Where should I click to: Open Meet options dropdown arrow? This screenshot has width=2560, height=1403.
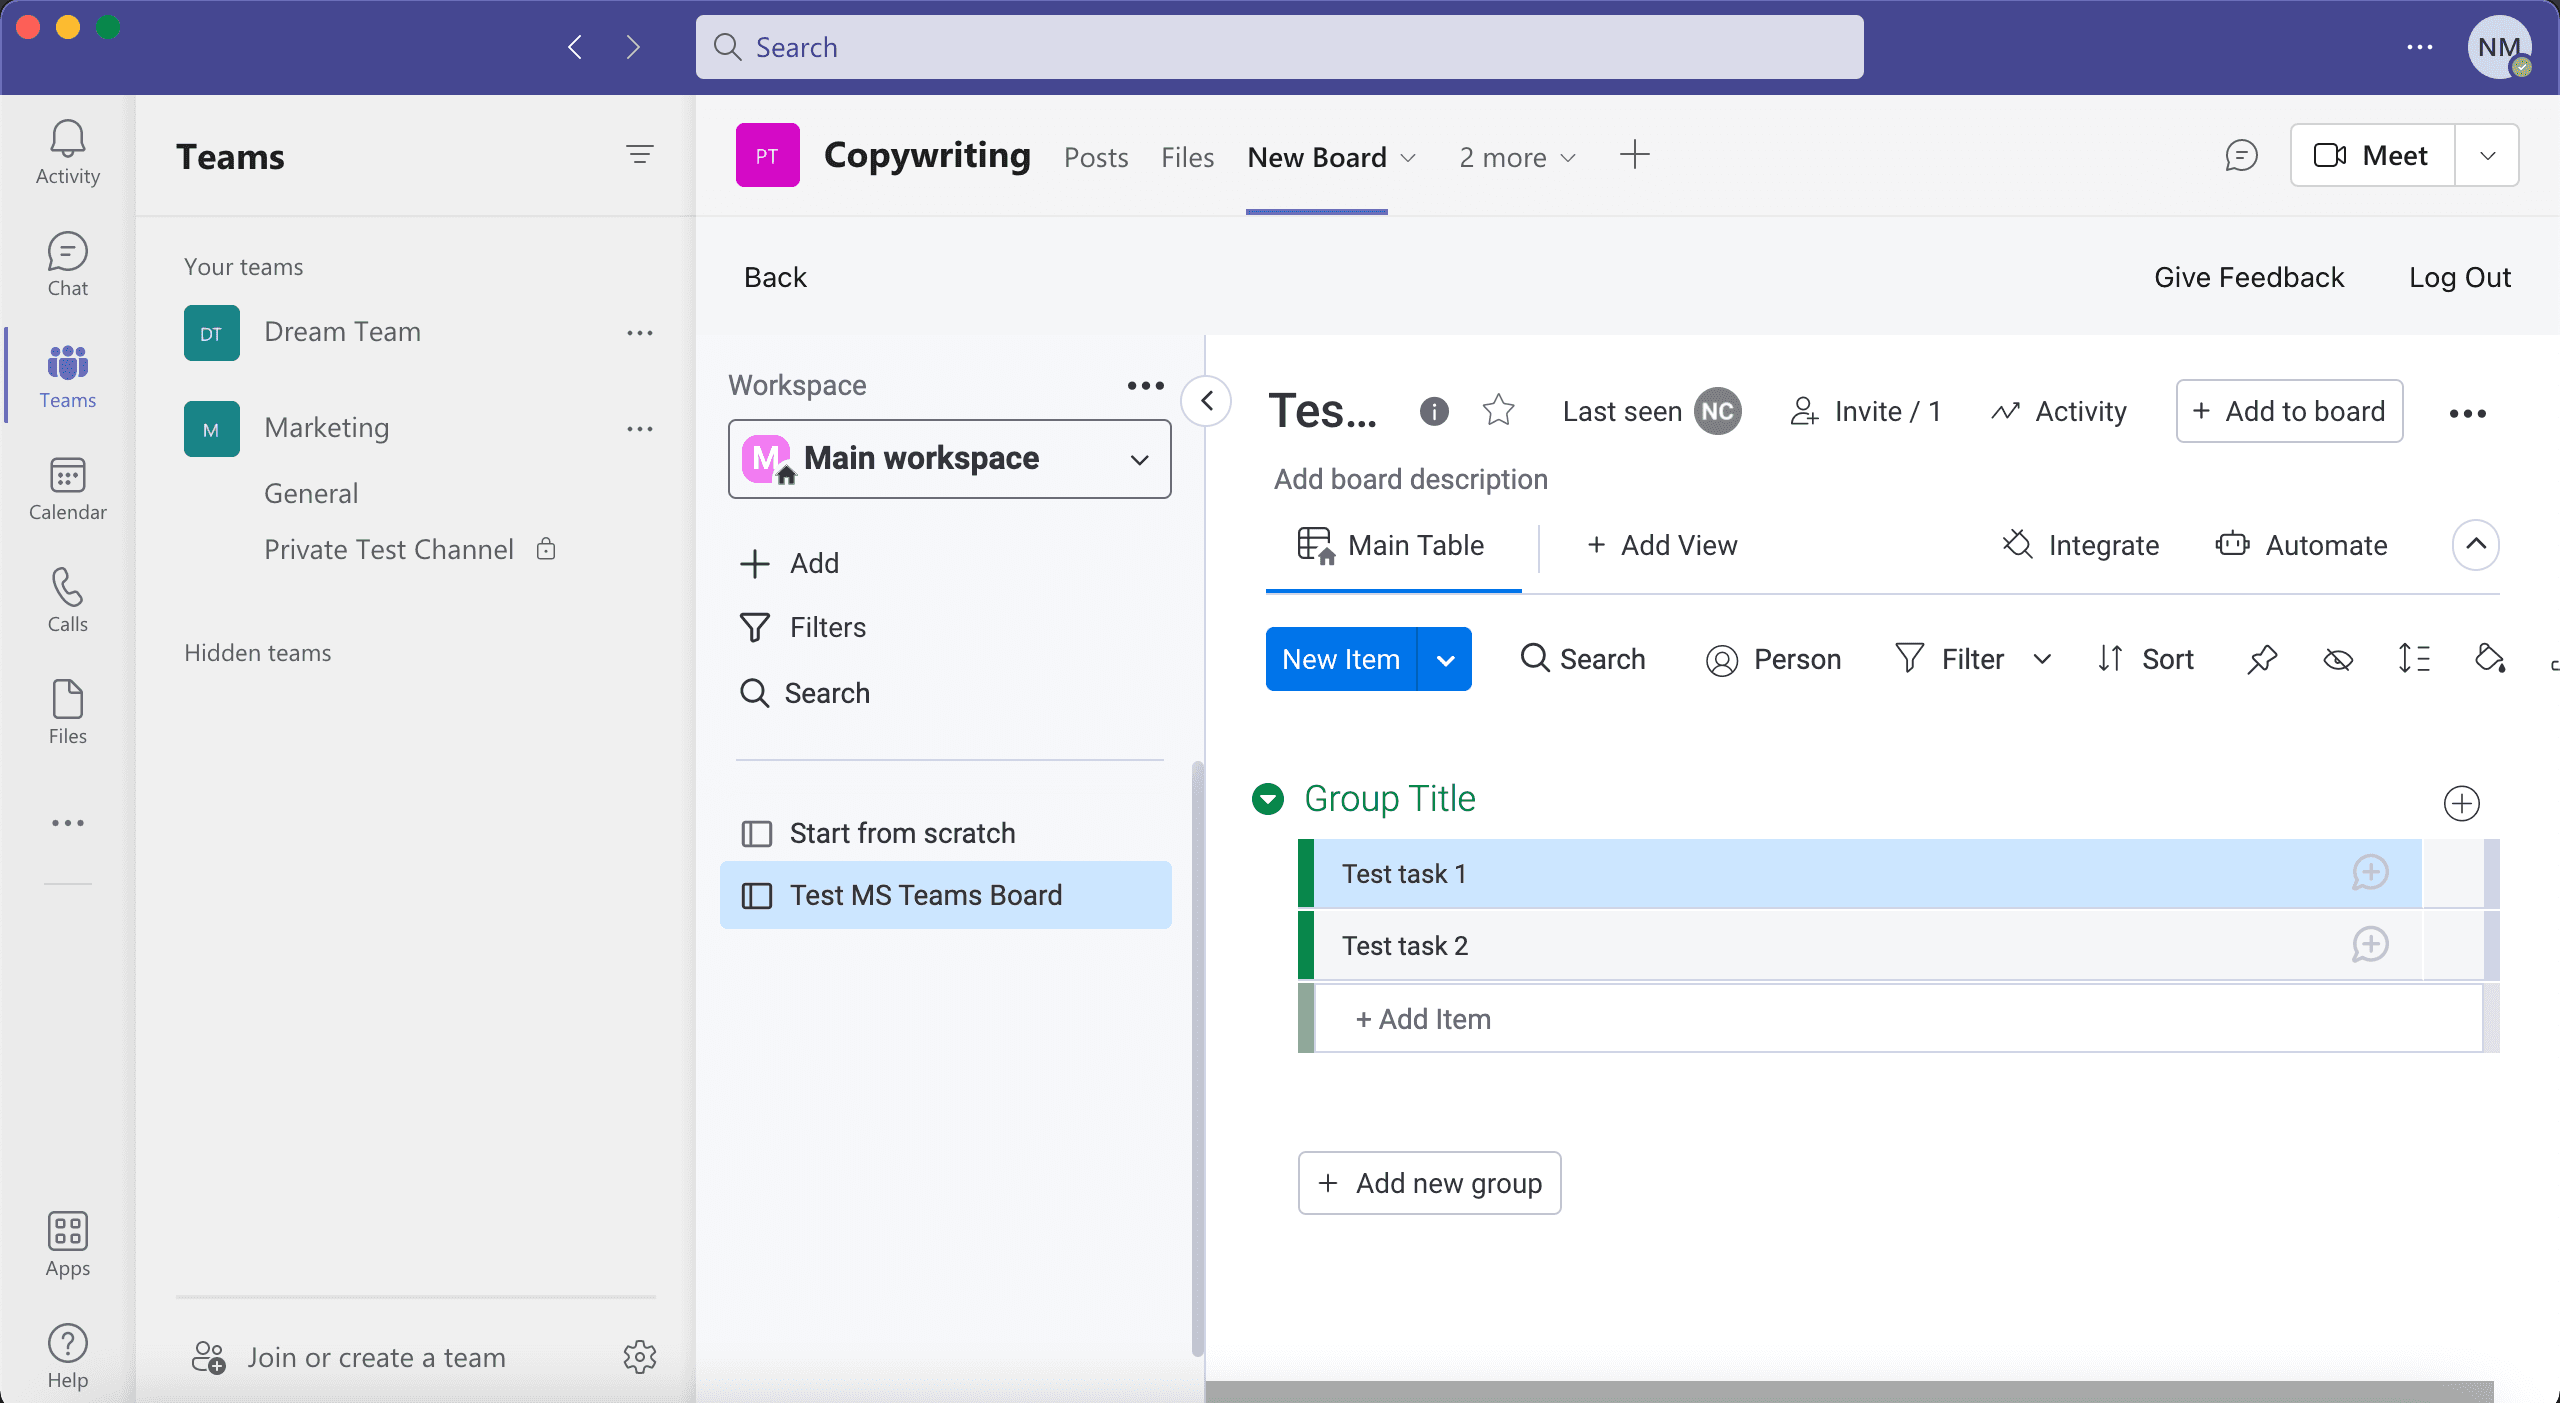click(x=2487, y=155)
